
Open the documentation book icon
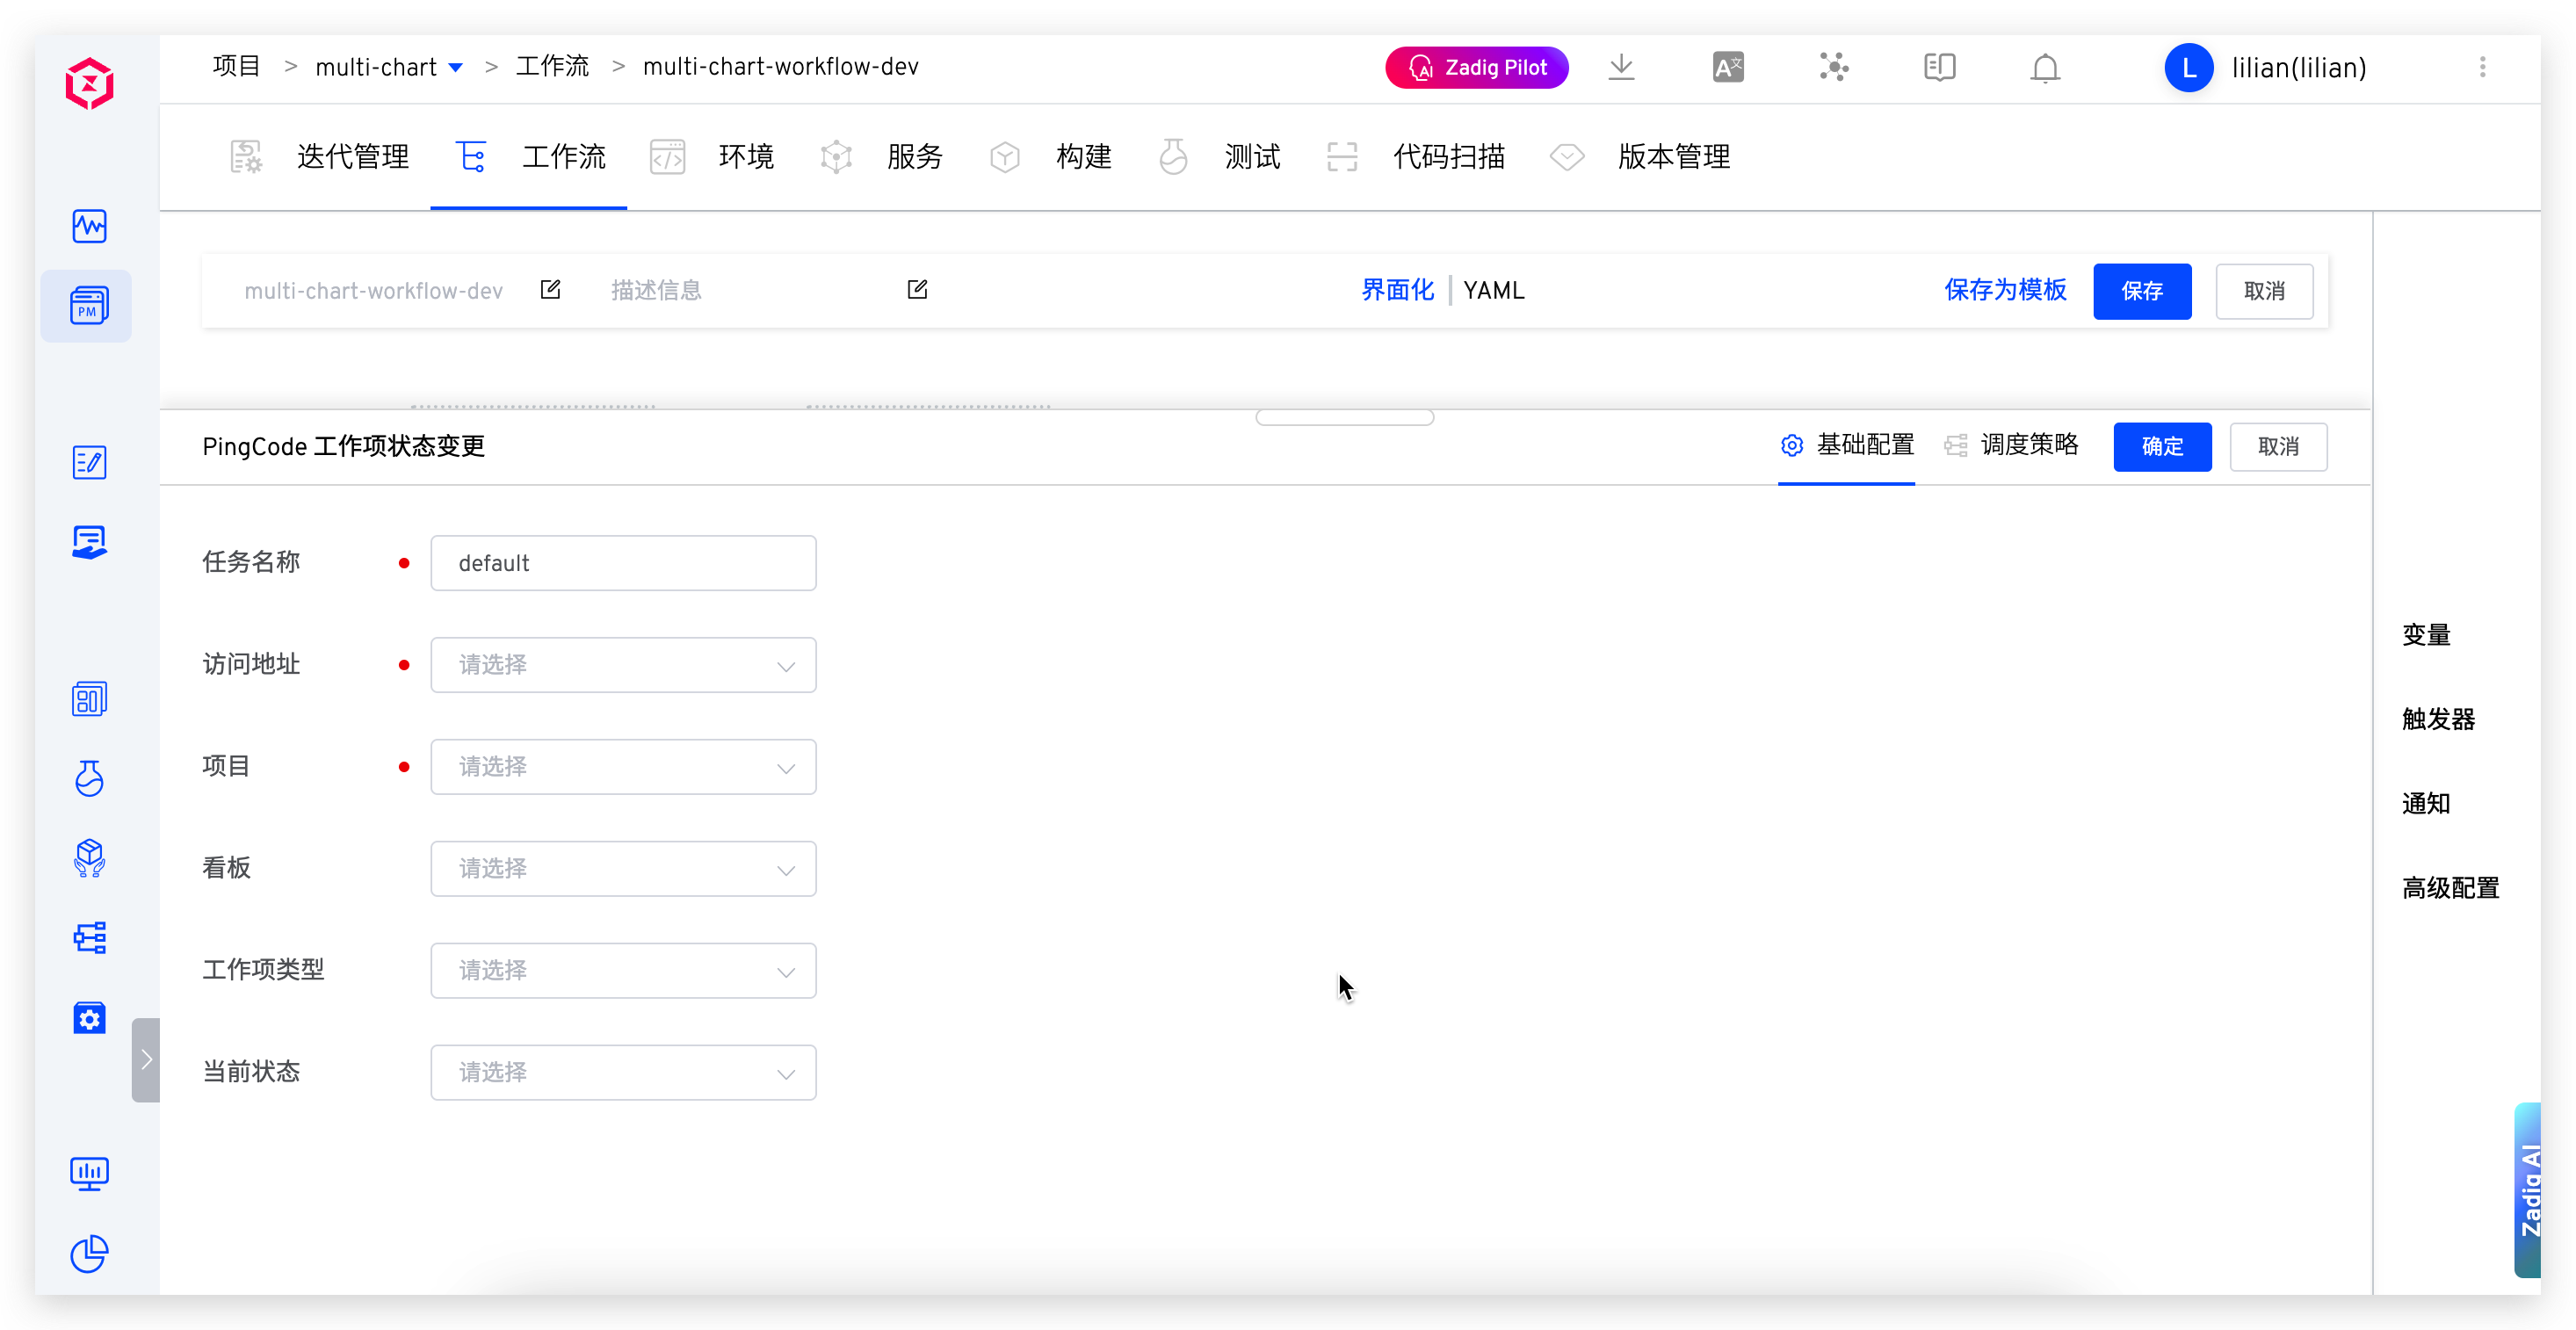click(1939, 67)
